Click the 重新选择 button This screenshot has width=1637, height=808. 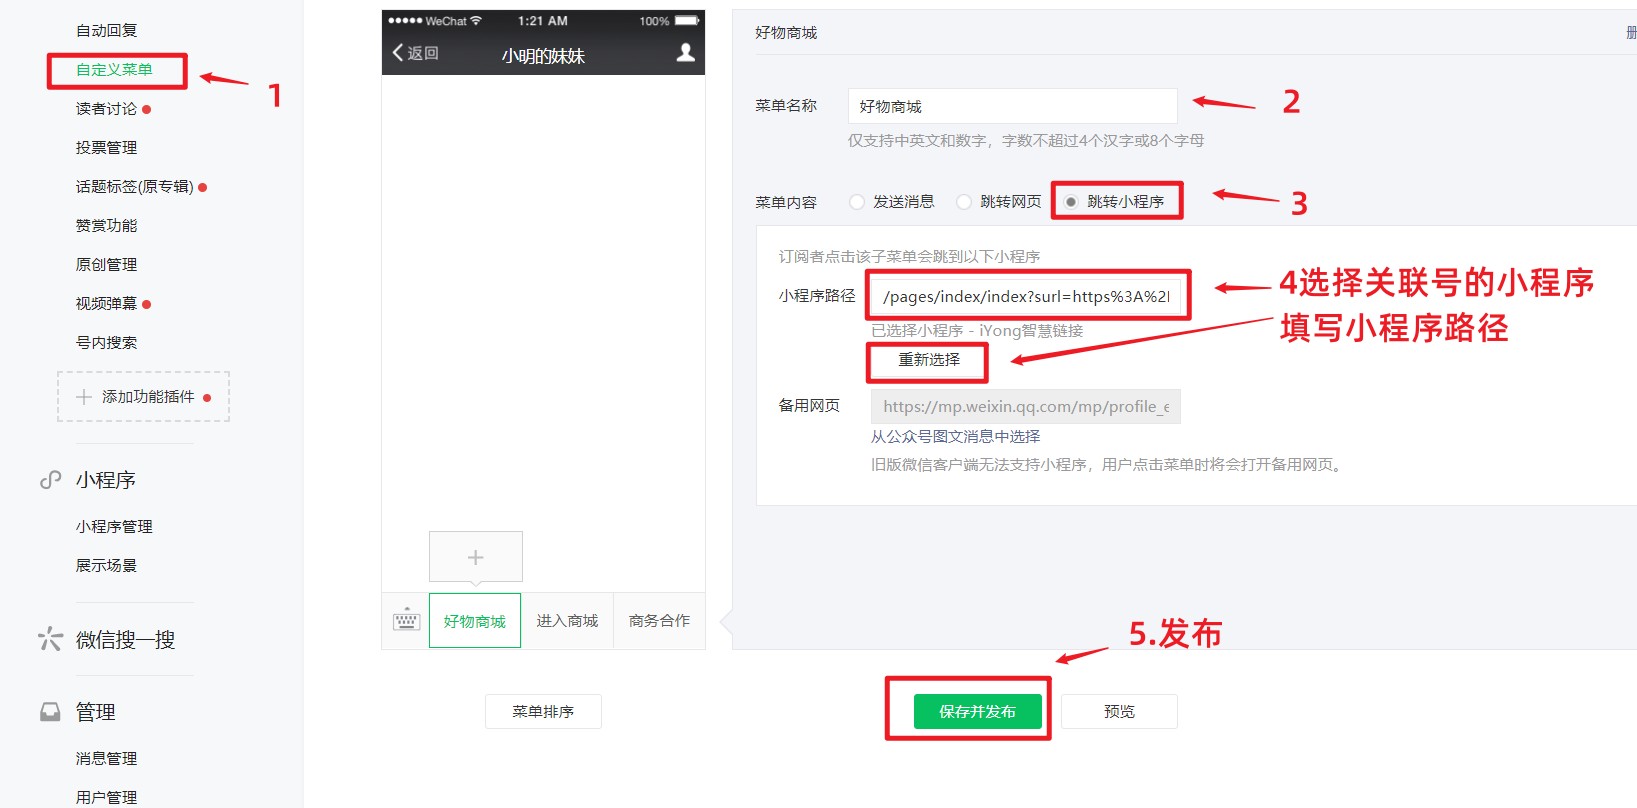929,360
